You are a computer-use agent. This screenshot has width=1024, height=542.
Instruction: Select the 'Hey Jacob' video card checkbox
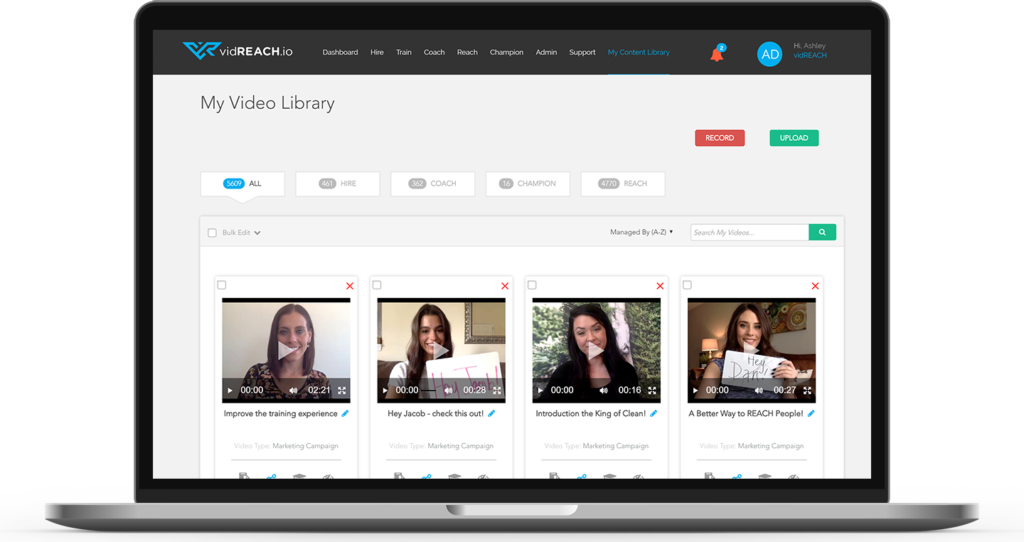pos(377,285)
